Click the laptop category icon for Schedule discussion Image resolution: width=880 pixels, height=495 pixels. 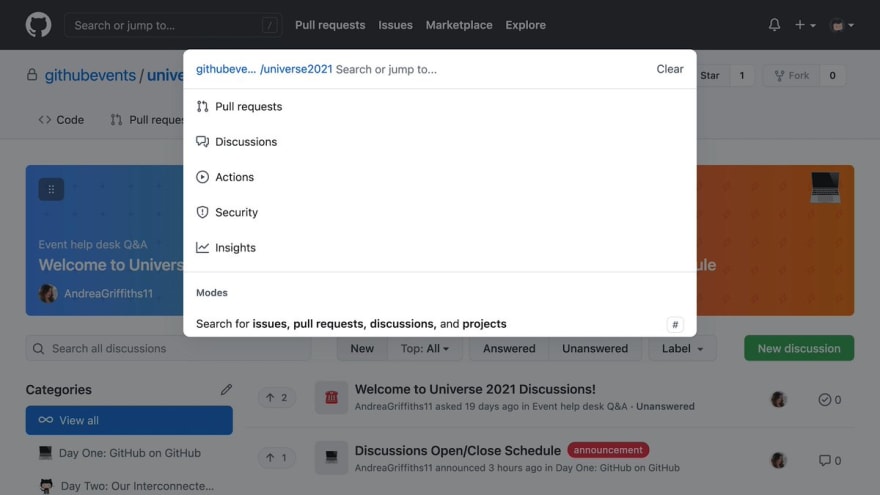coord(331,458)
